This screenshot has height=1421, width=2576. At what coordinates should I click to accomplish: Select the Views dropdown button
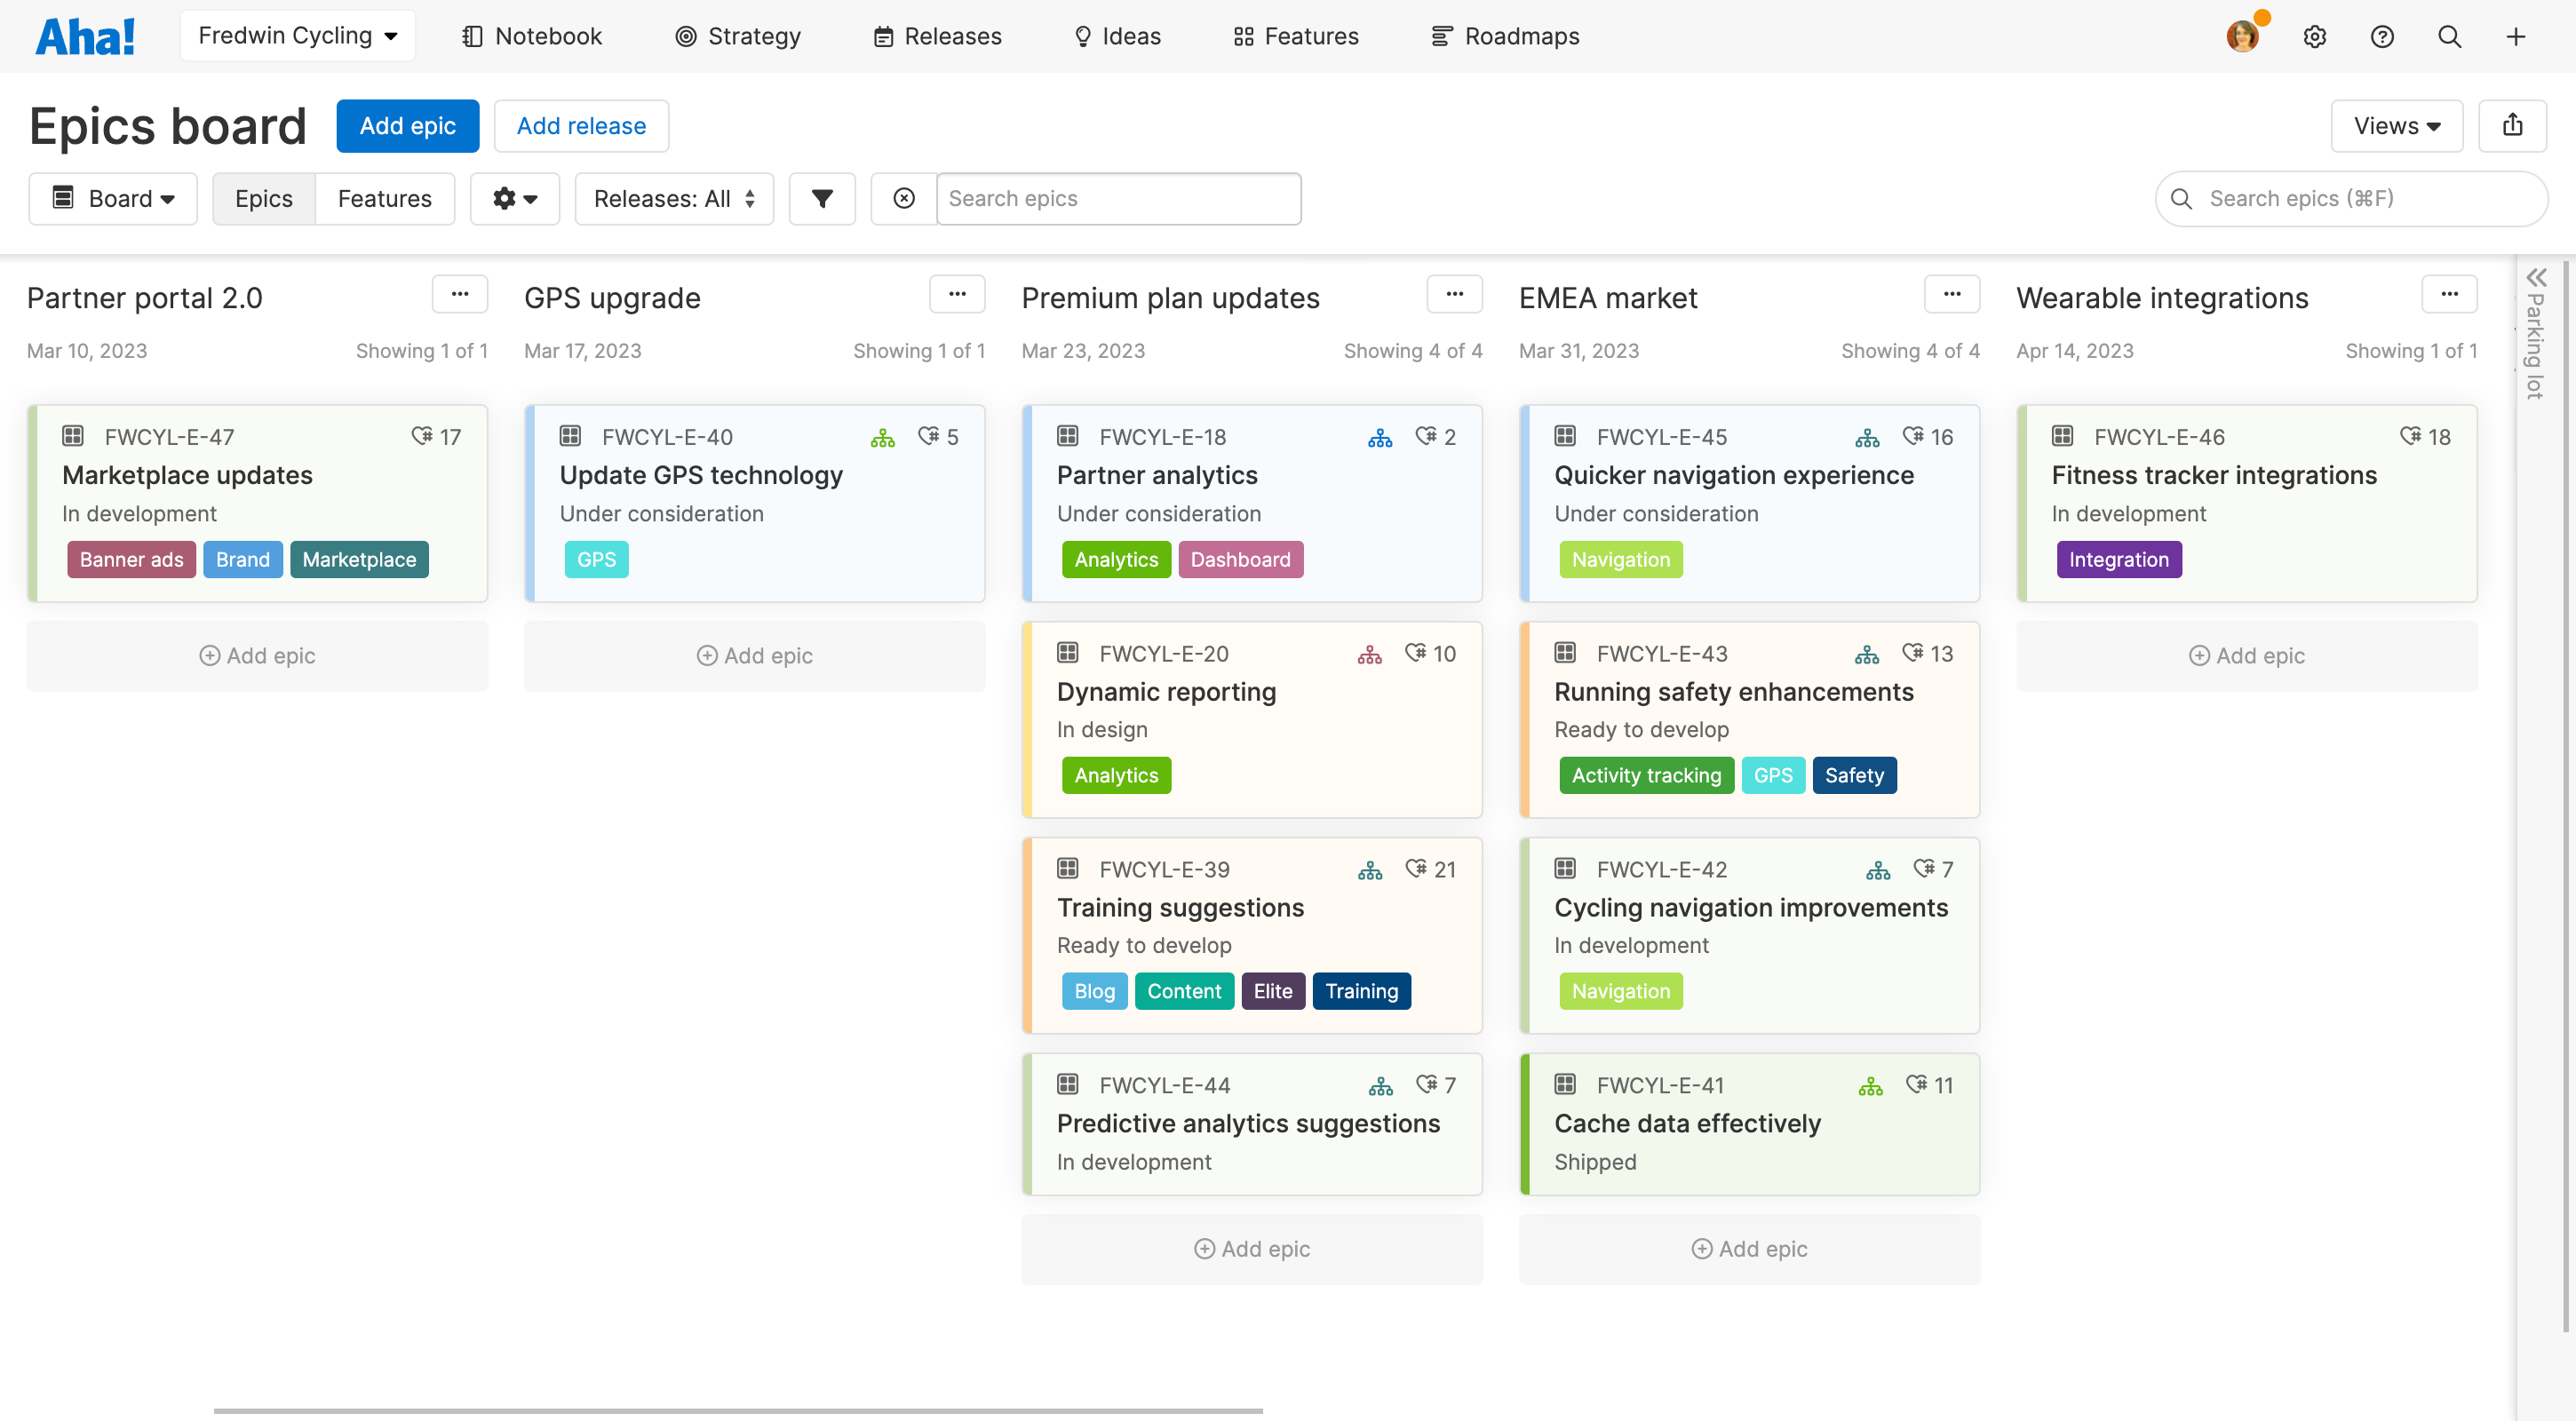tap(2396, 126)
